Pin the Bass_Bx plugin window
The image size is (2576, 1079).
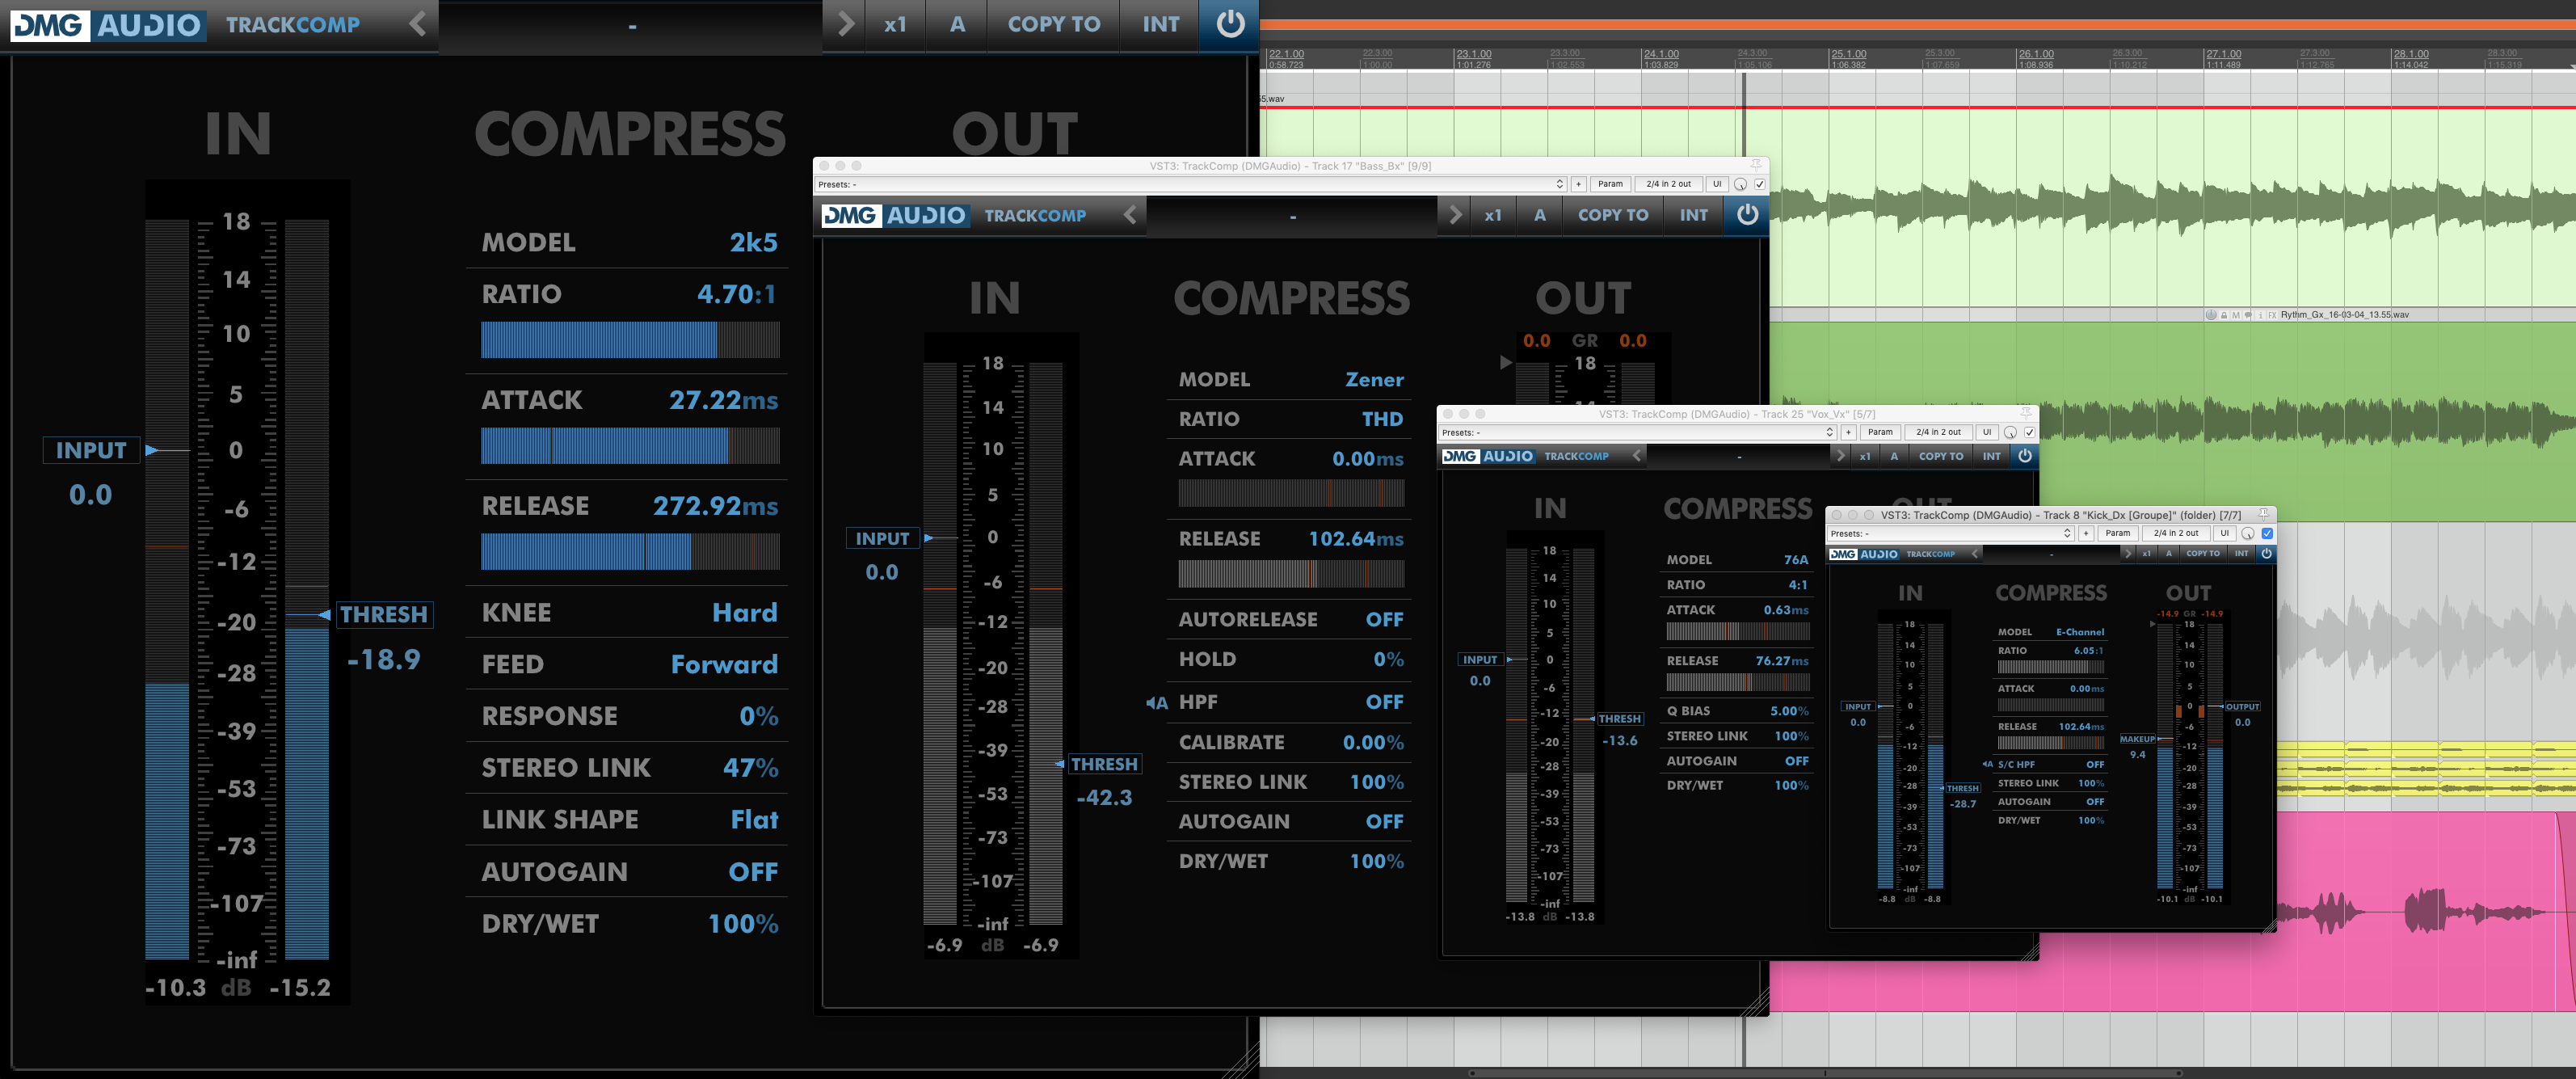1756,165
